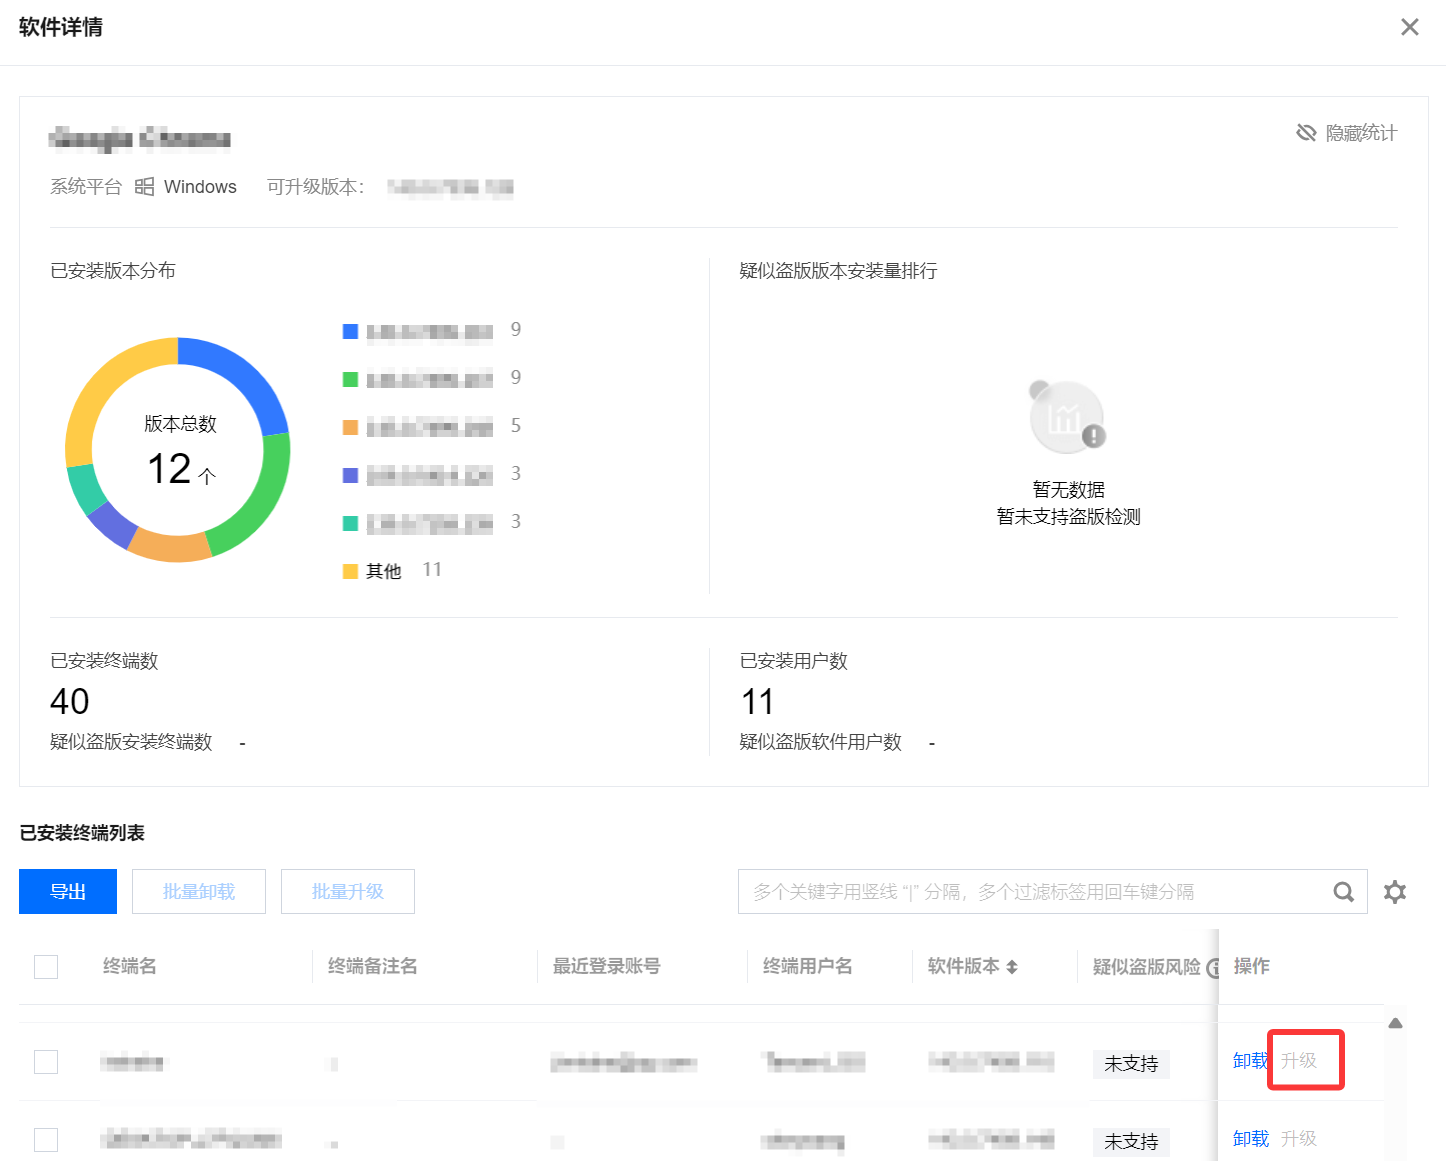Viewport: 1446px width, 1161px height.
Task: Click 批量卸载 button
Action: (199, 892)
